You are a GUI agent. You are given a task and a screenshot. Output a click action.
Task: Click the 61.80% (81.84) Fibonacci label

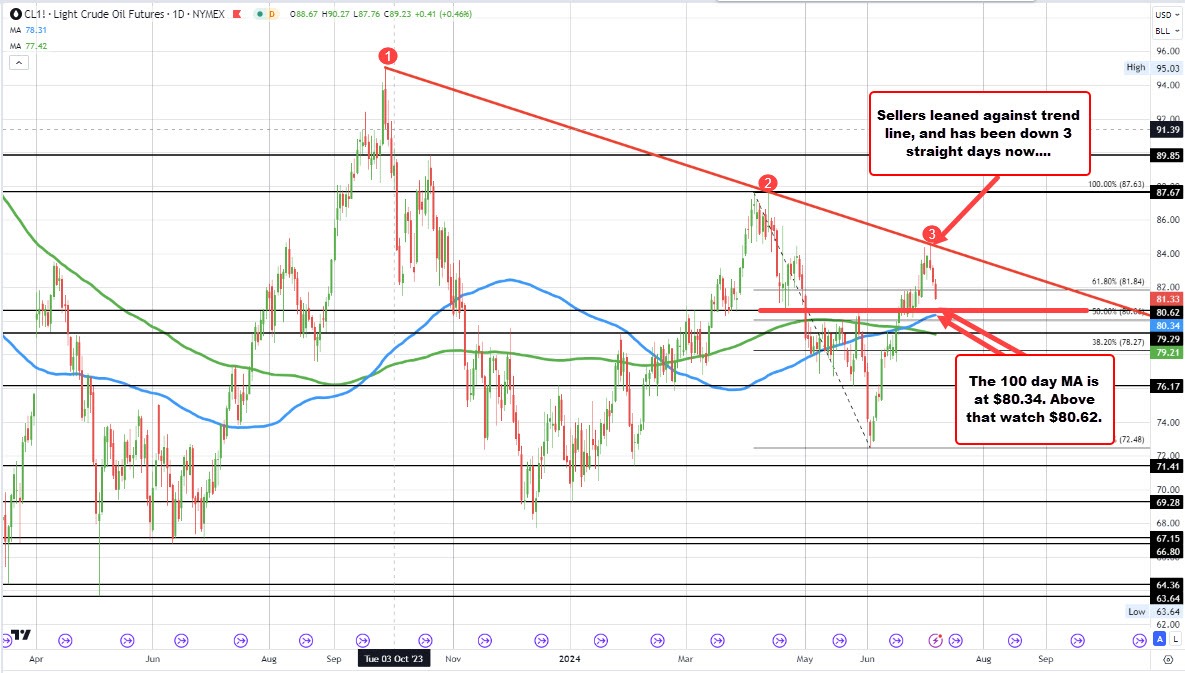[x=1118, y=281]
